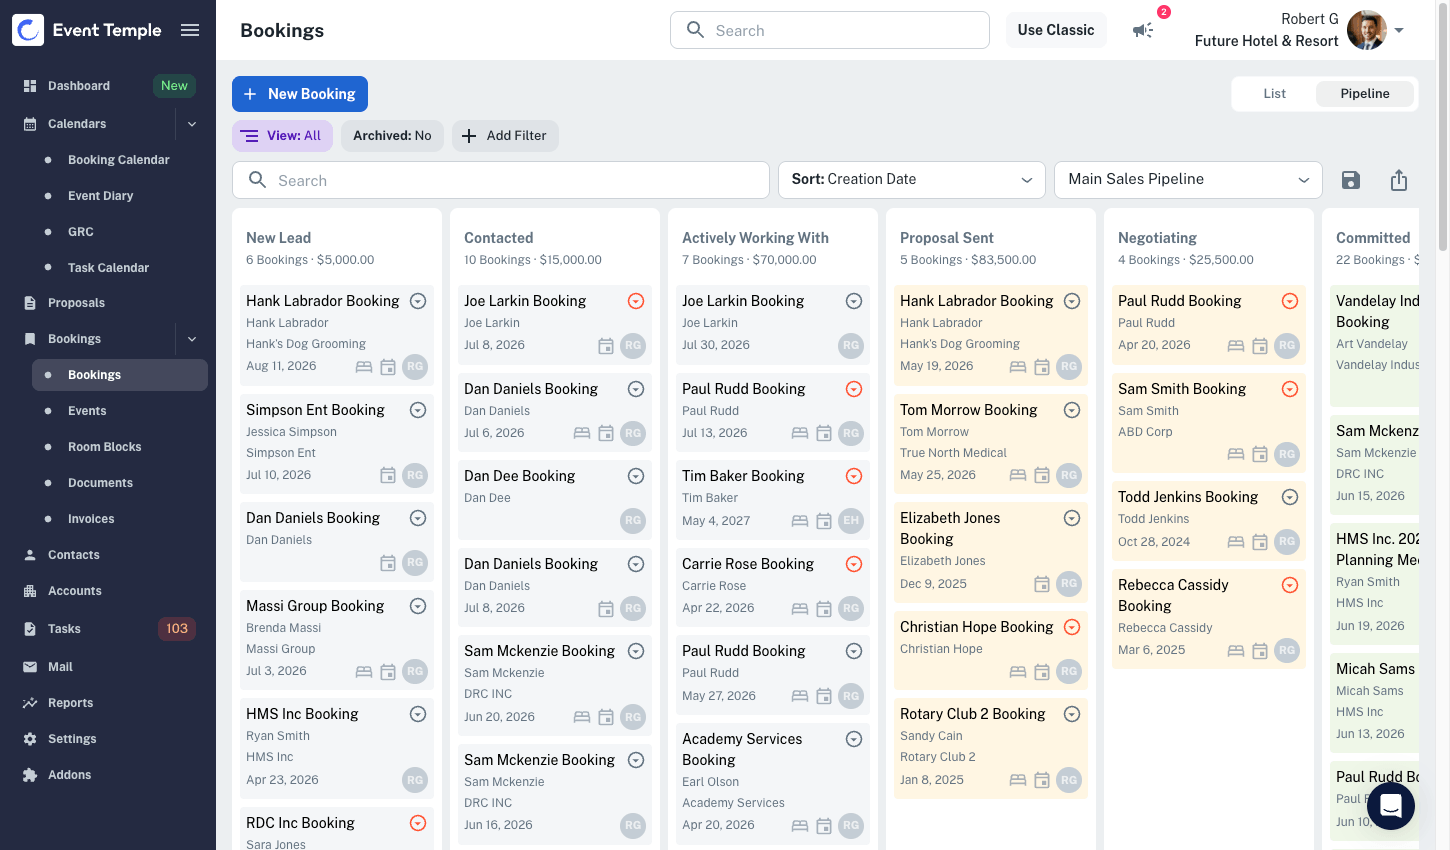Viewport: 1450px width, 850px height.
Task: Collapse the Bookings sidebar section chevron
Action: [x=192, y=339]
